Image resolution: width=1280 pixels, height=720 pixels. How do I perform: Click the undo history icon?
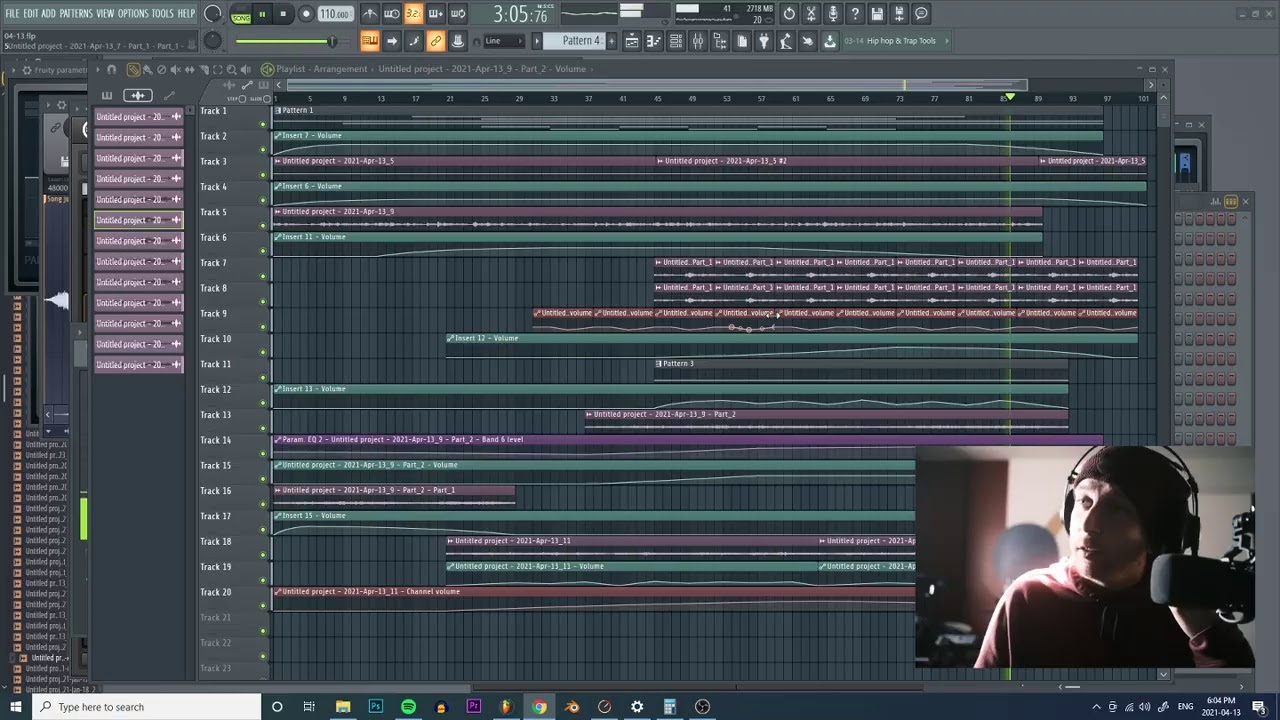(x=789, y=14)
